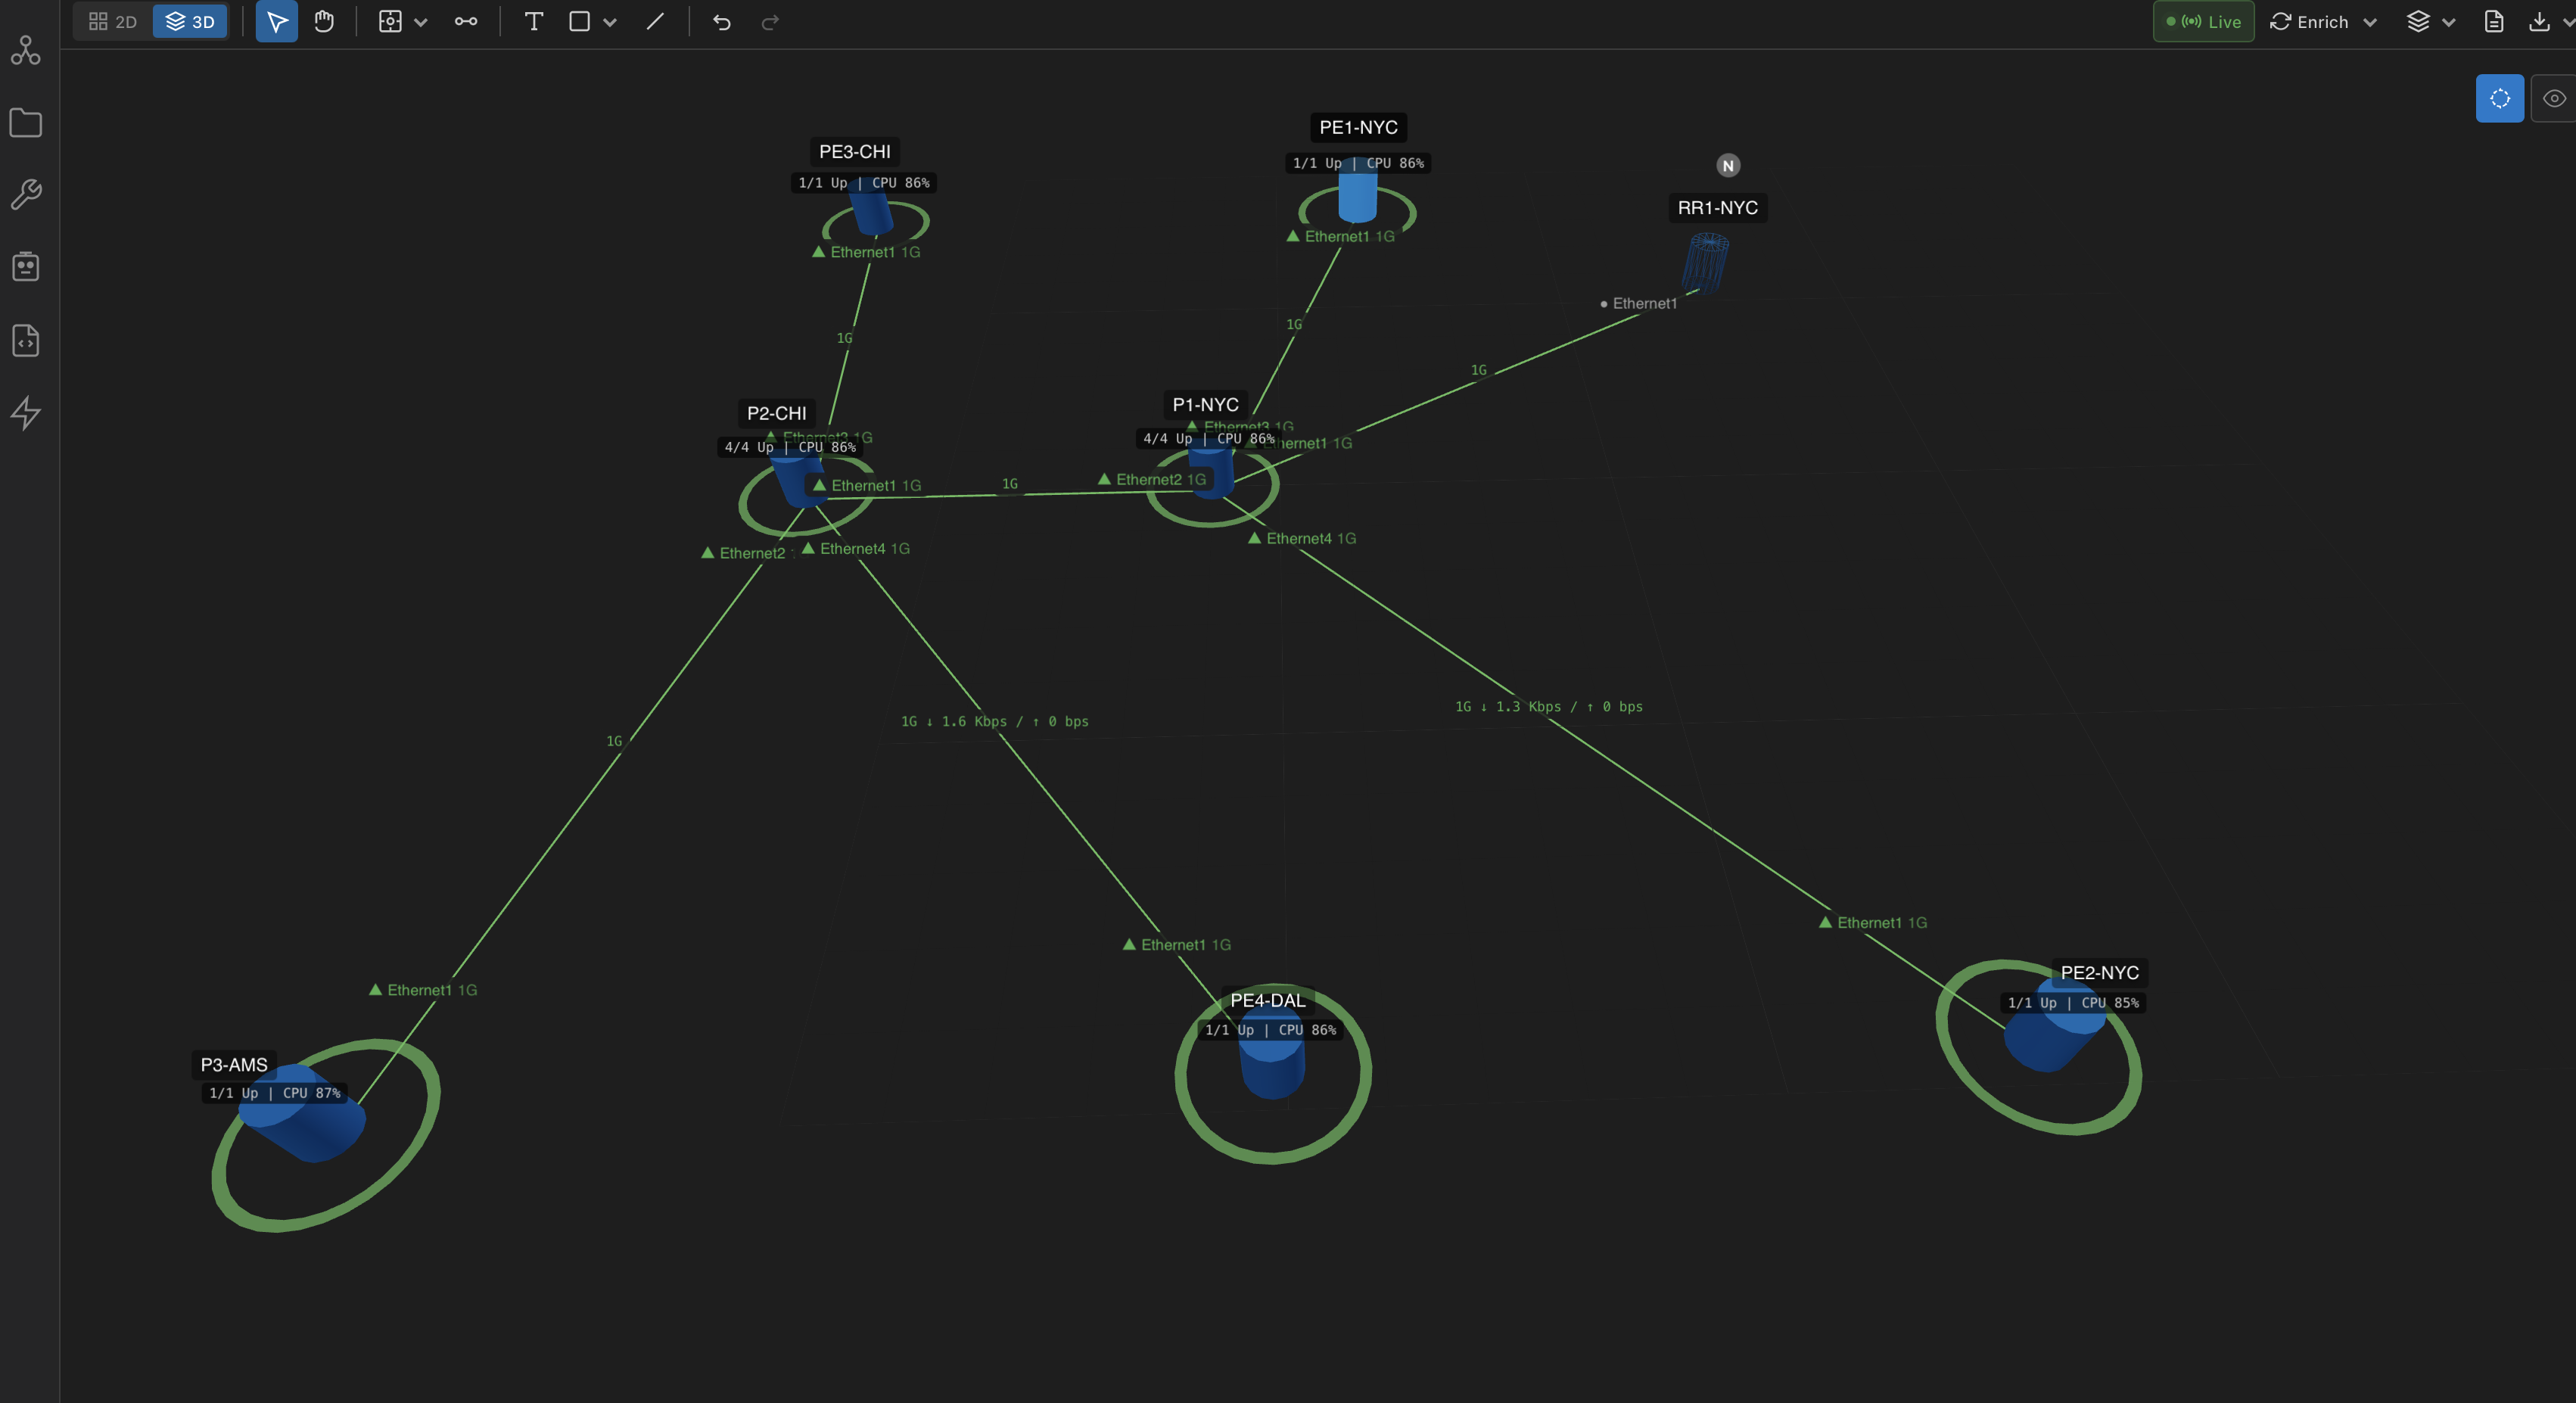Viewport: 2576px width, 1403px height.
Task: Click the undo icon in the toolbar
Action: click(722, 21)
